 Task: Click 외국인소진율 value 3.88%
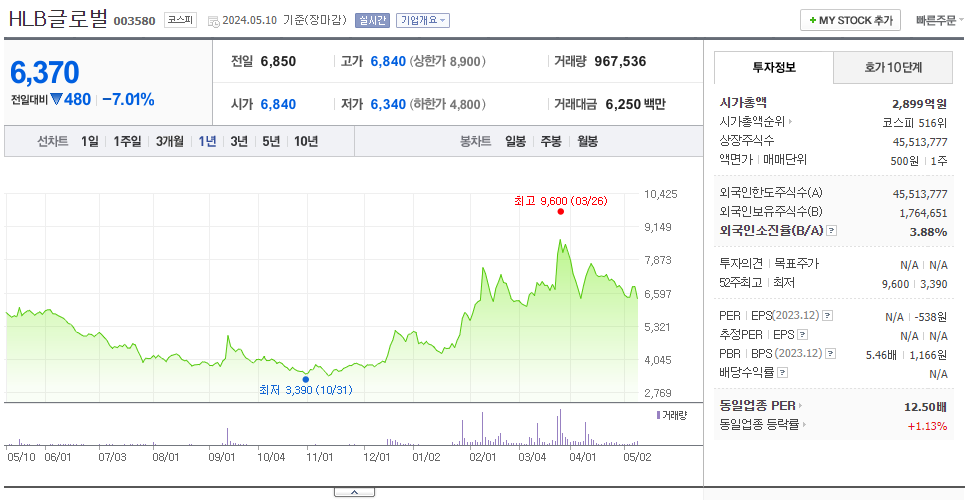point(928,232)
